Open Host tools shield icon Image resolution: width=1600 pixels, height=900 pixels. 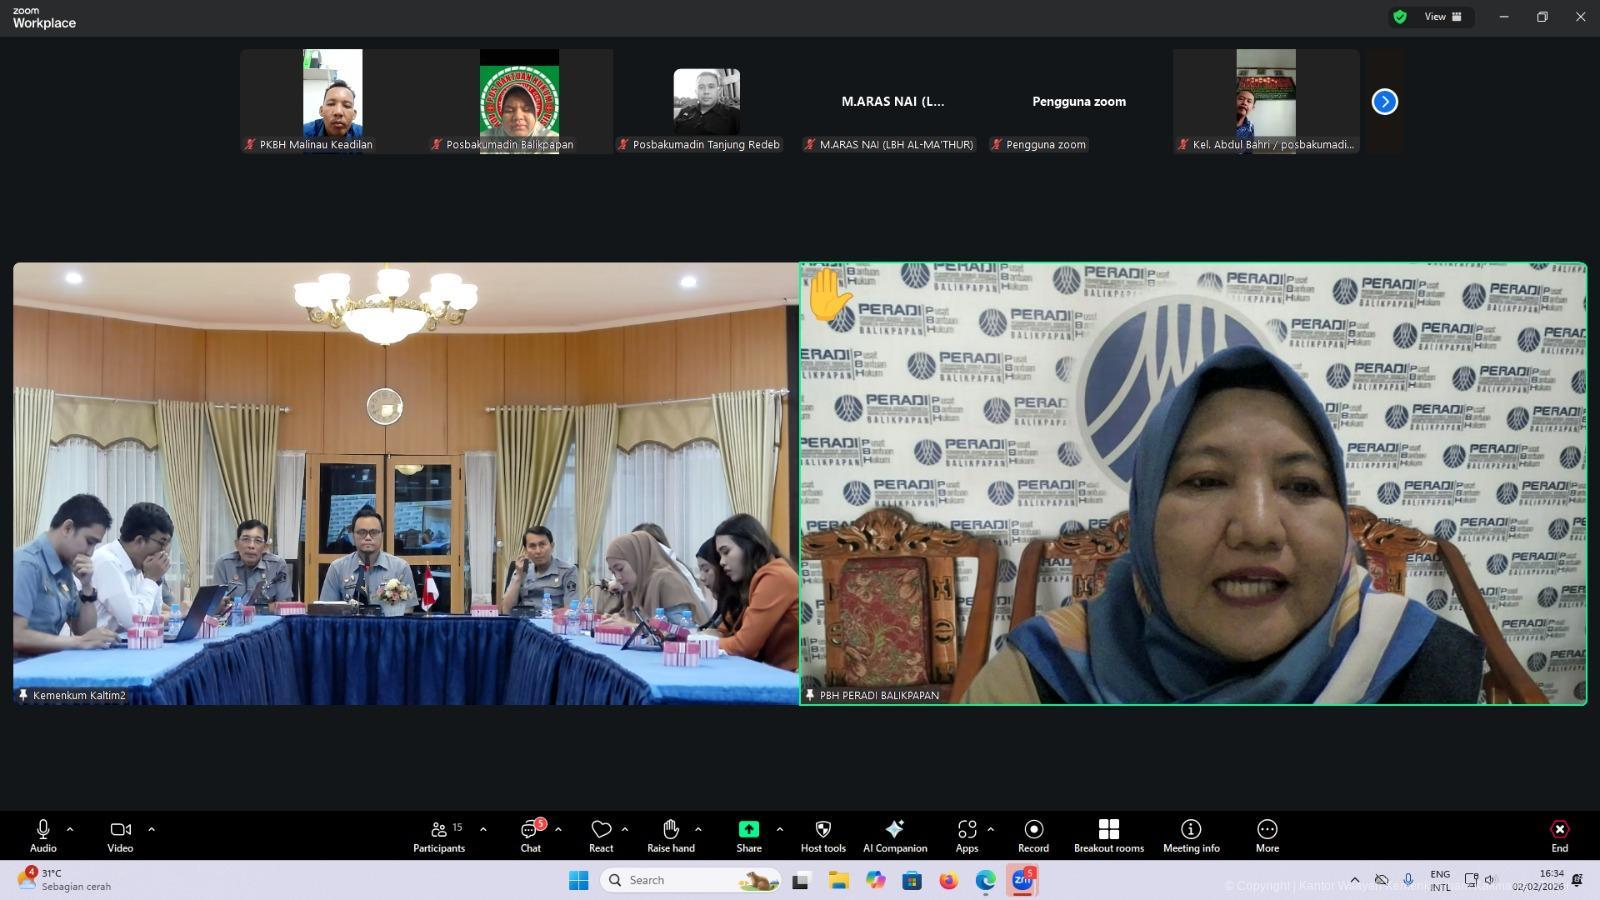pos(823,836)
